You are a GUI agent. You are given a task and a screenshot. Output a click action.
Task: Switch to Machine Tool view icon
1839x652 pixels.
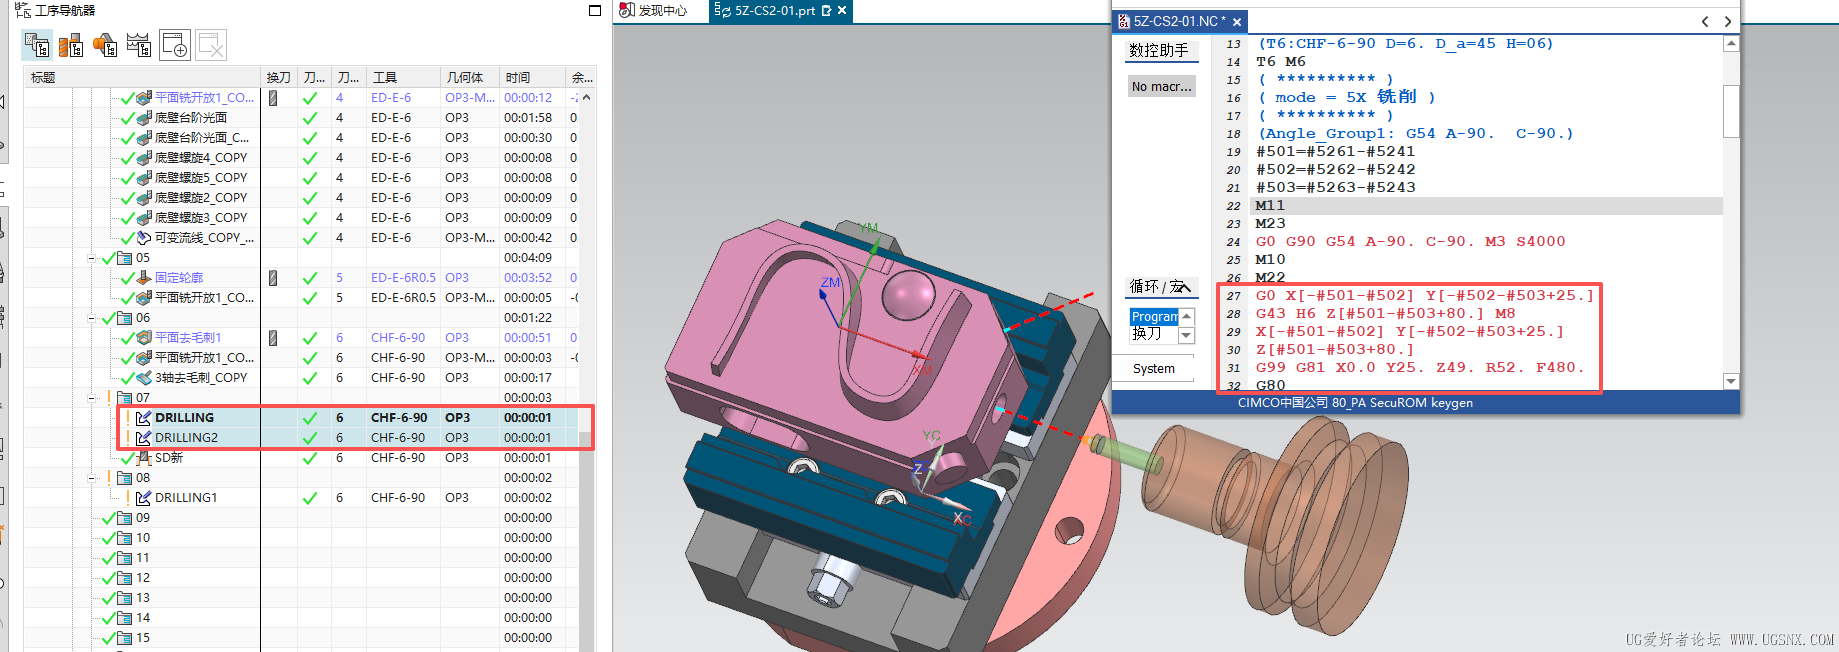point(71,45)
